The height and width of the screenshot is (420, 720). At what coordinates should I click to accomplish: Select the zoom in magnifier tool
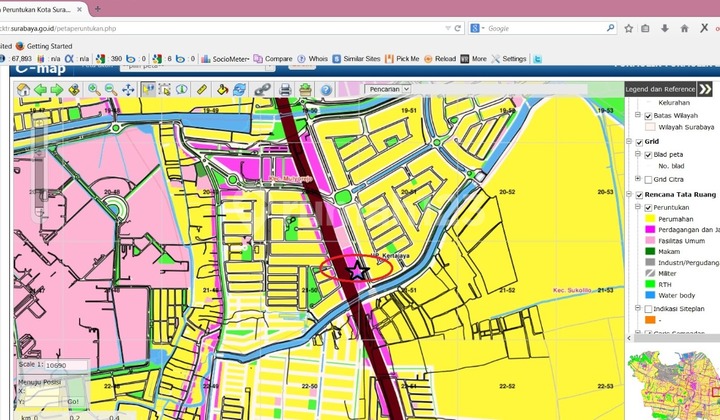click(x=93, y=90)
